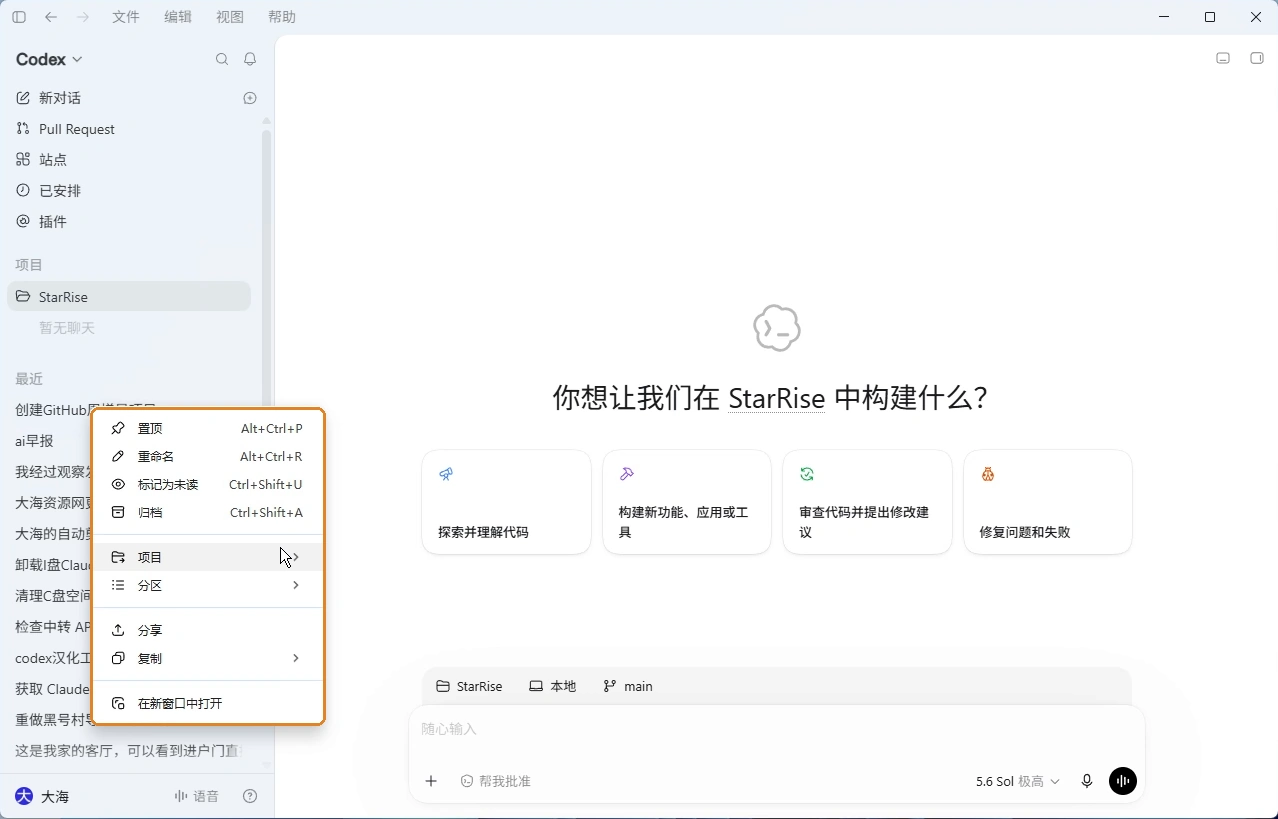Select the 构建新功能、应用或工具 card

point(686,502)
